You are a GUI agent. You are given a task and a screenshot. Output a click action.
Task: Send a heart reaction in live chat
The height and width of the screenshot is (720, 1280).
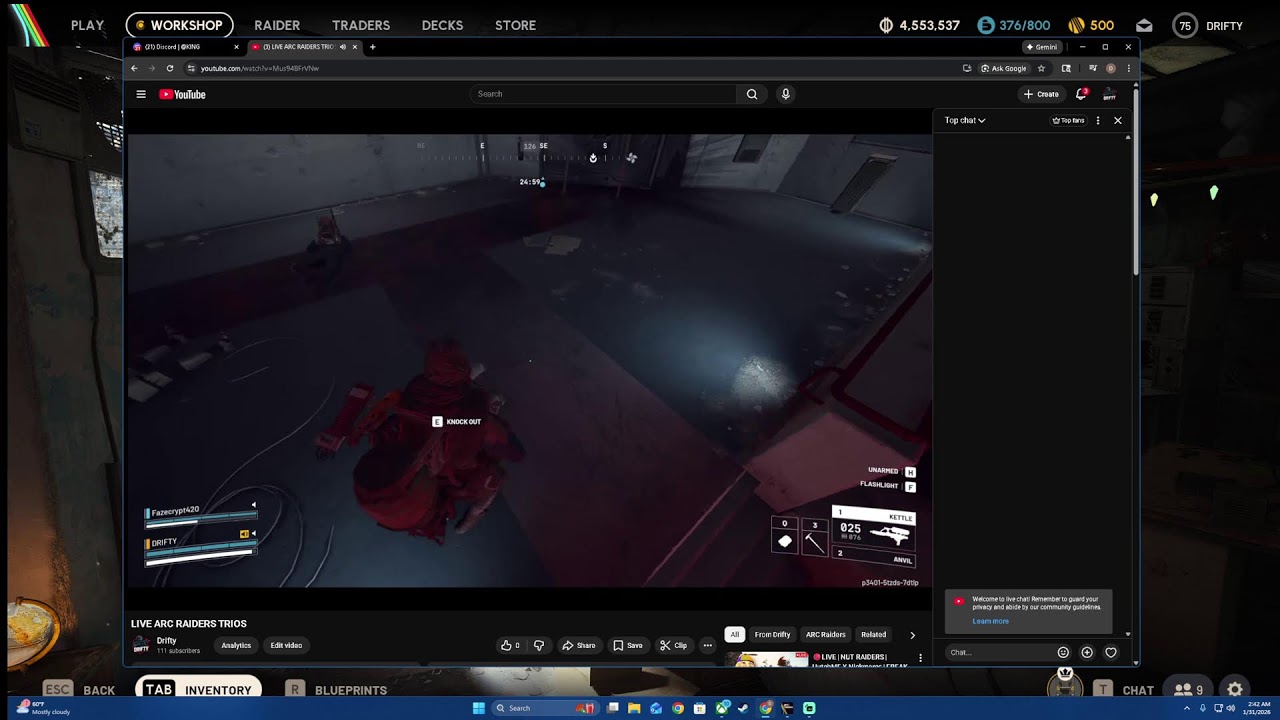(1111, 652)
